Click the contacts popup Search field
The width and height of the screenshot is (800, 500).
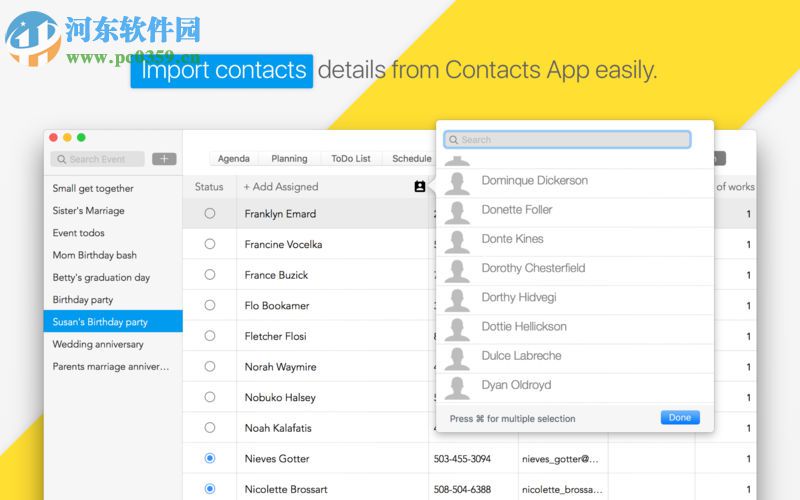coord(567,140)
